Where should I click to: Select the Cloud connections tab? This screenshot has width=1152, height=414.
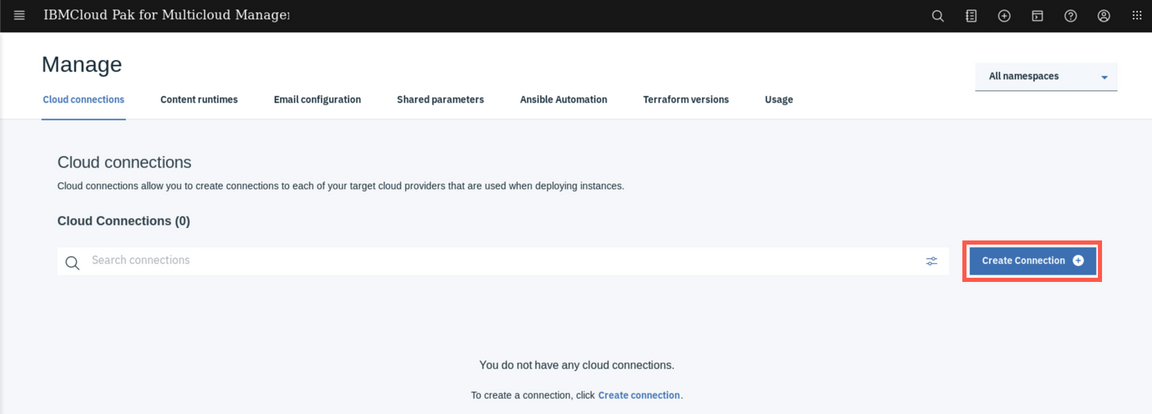[84, 100]
